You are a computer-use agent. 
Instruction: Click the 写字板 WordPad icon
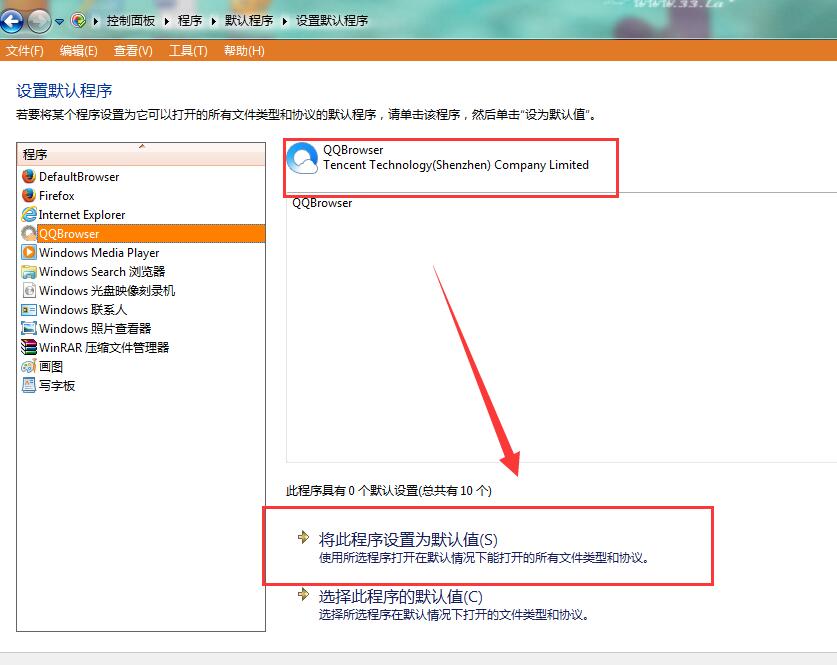29,385
